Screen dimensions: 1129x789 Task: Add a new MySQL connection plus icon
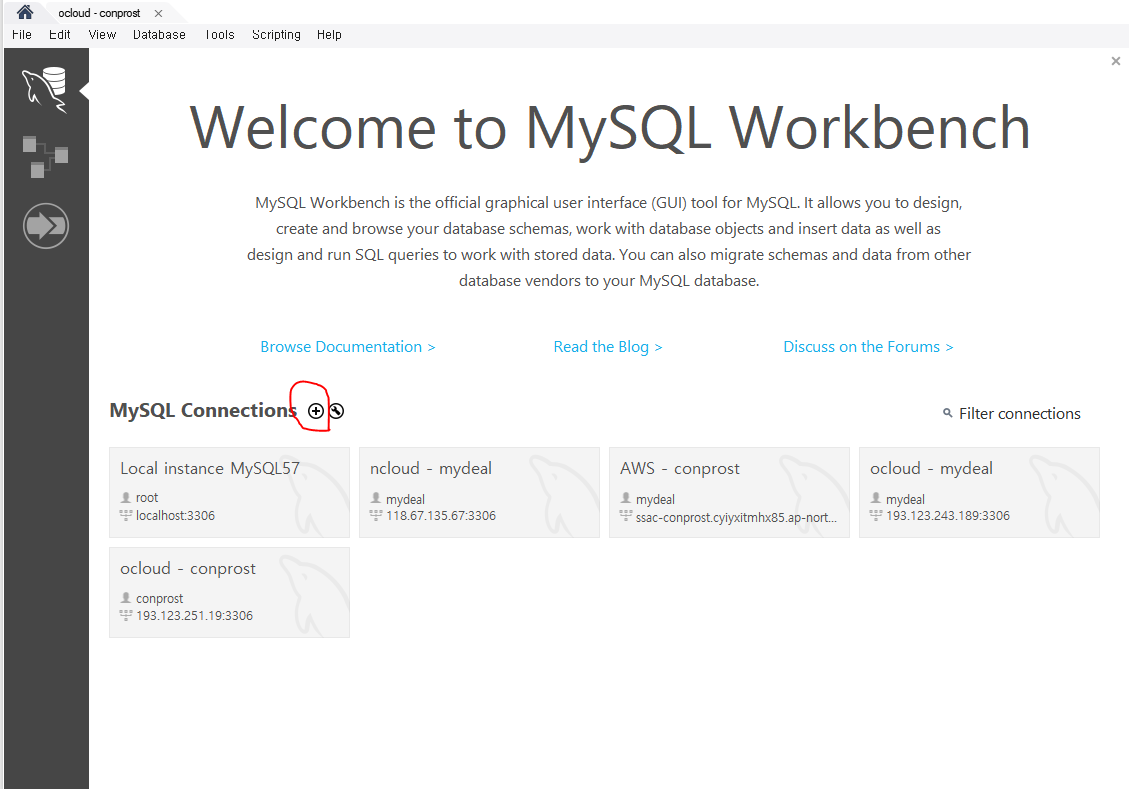[x=316, y=411]
